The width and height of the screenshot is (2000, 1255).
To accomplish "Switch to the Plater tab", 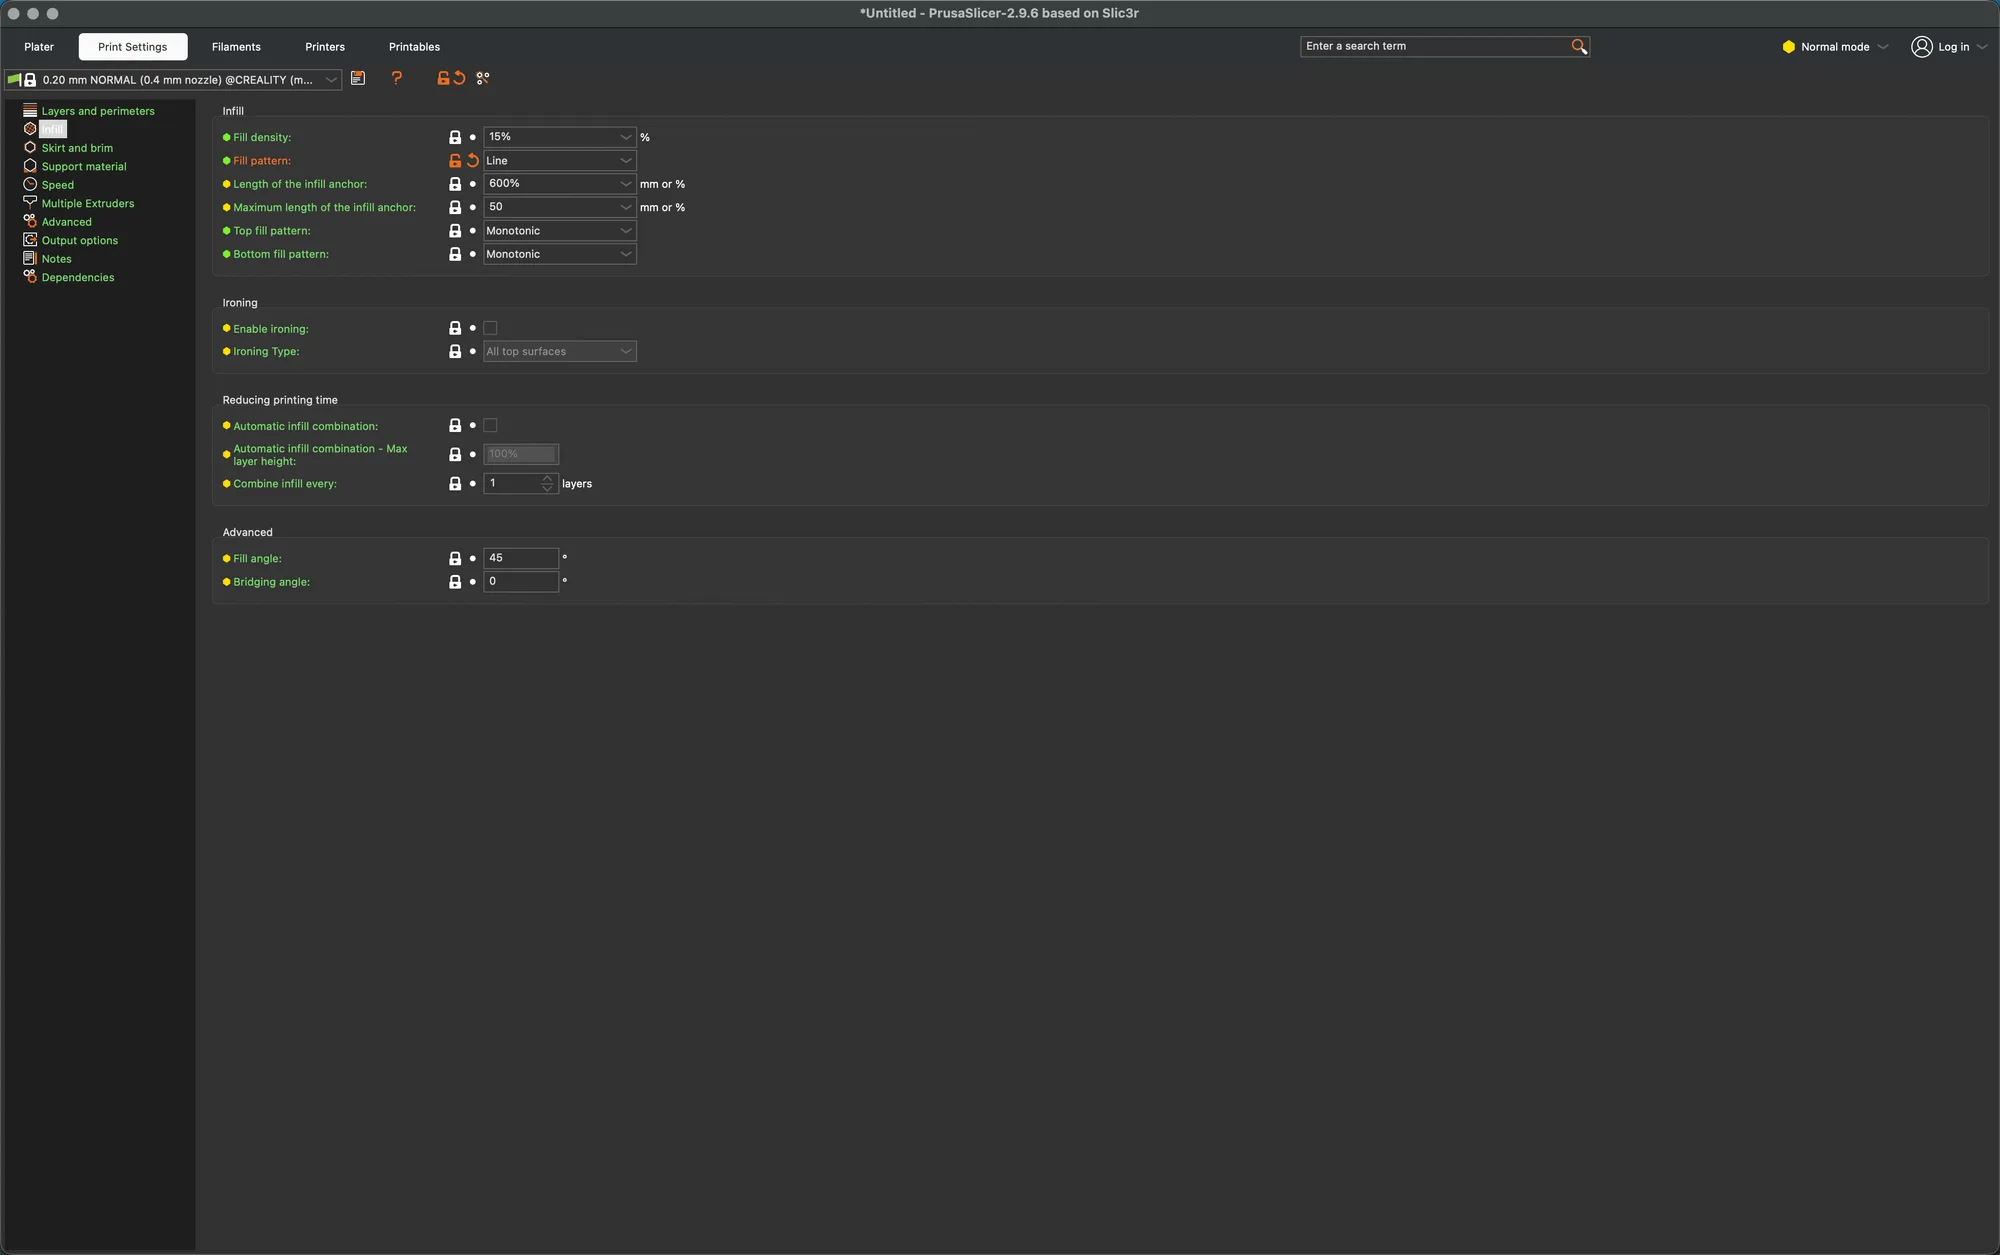I will [x=39, y=47].
